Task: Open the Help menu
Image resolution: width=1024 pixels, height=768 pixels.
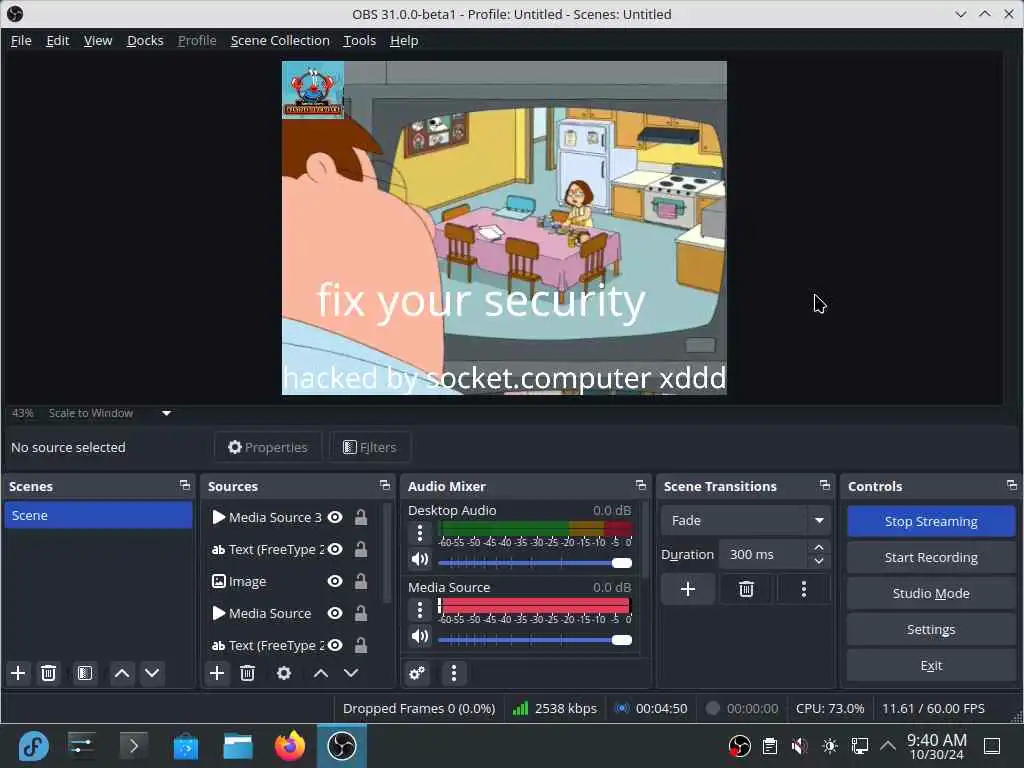Action: (x=404, y=40)
